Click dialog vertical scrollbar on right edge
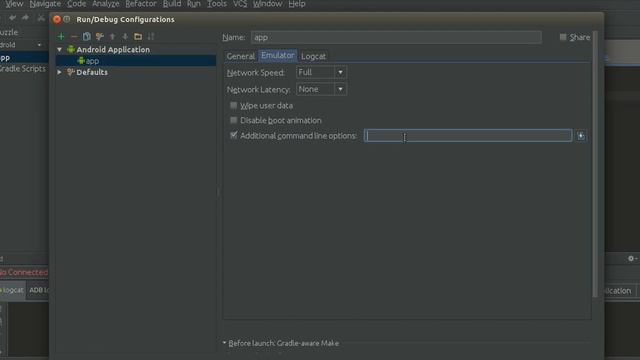Screen dimensions: 640x360 coord(595,163)
